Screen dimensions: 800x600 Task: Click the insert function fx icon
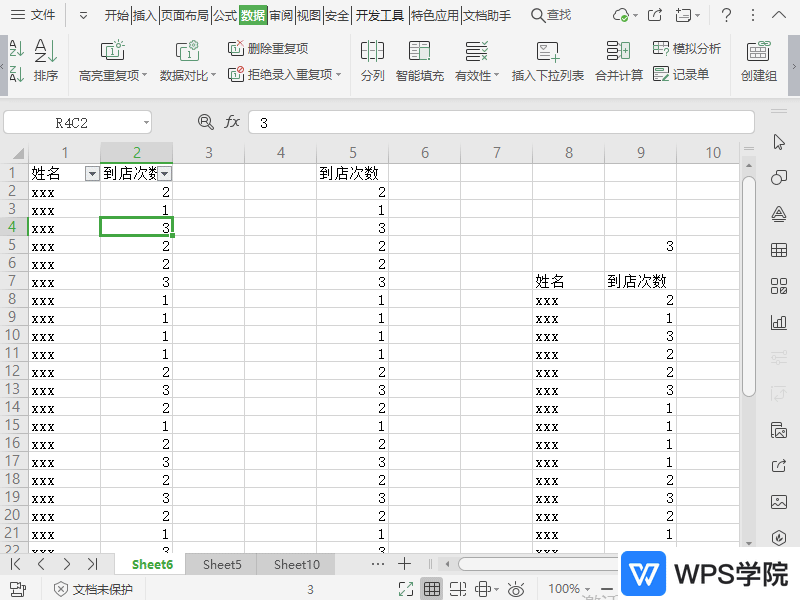coord(232,121)
